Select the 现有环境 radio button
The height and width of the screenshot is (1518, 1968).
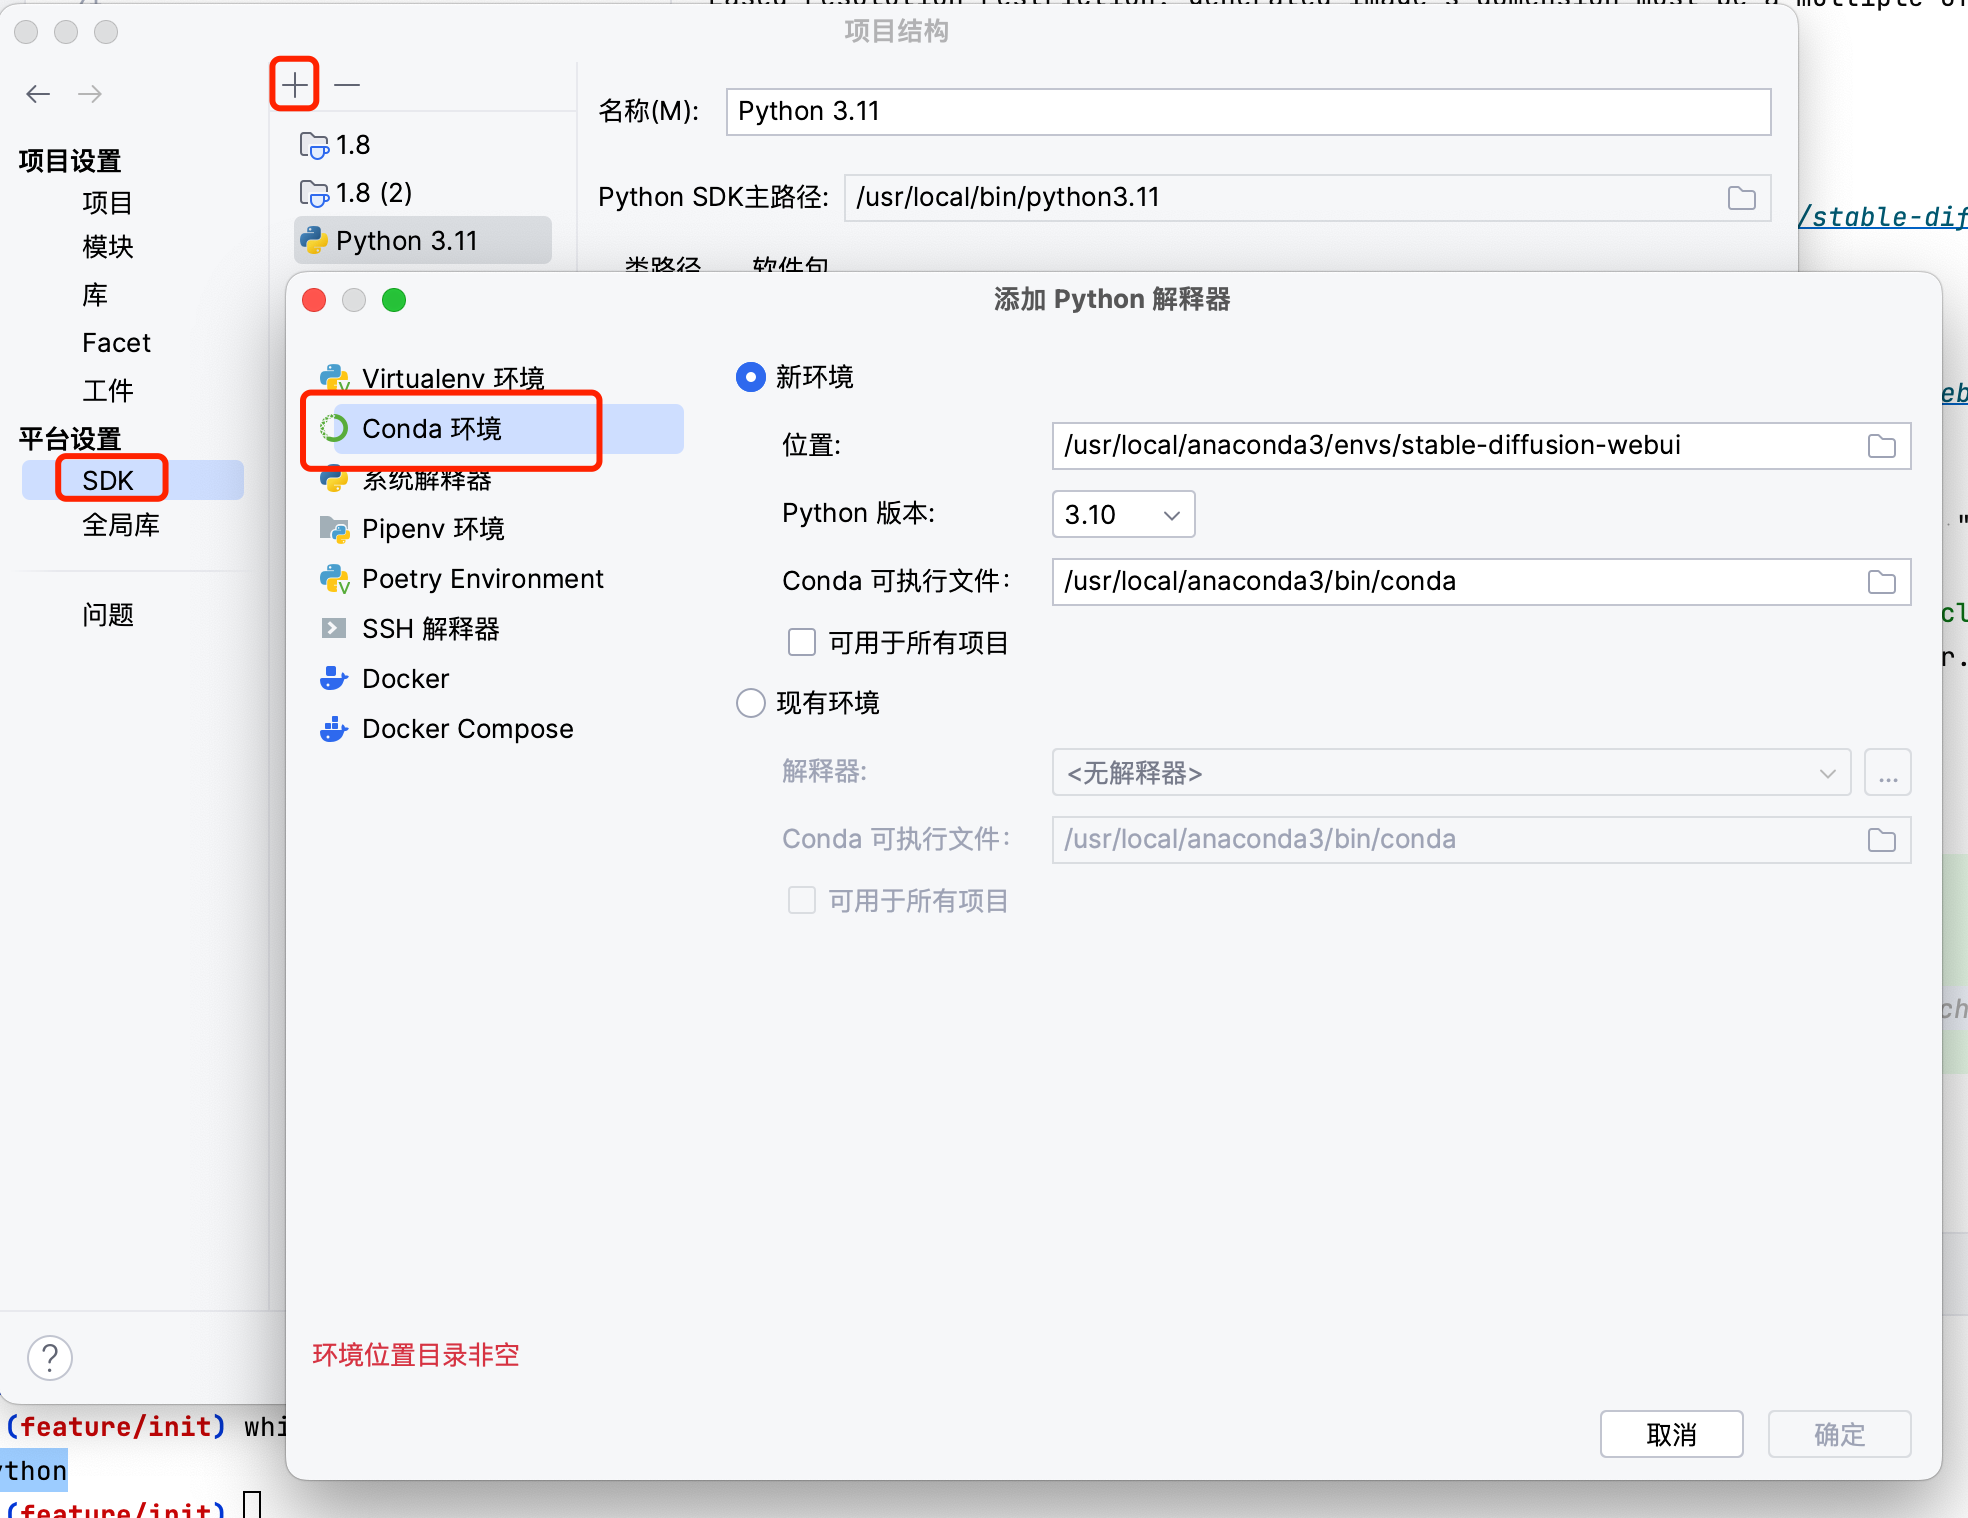coord(751,703)
